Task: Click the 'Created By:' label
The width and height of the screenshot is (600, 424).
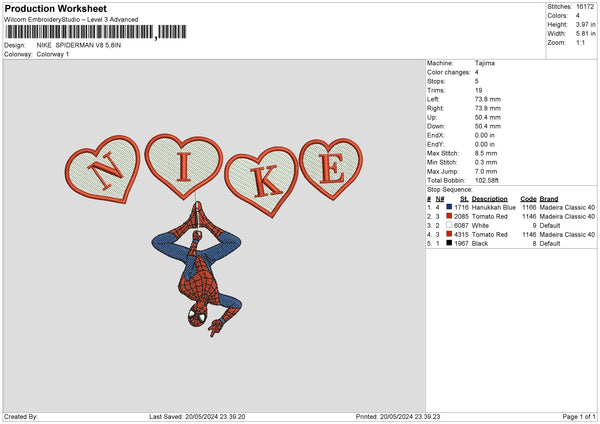Action: coord(21,416)
